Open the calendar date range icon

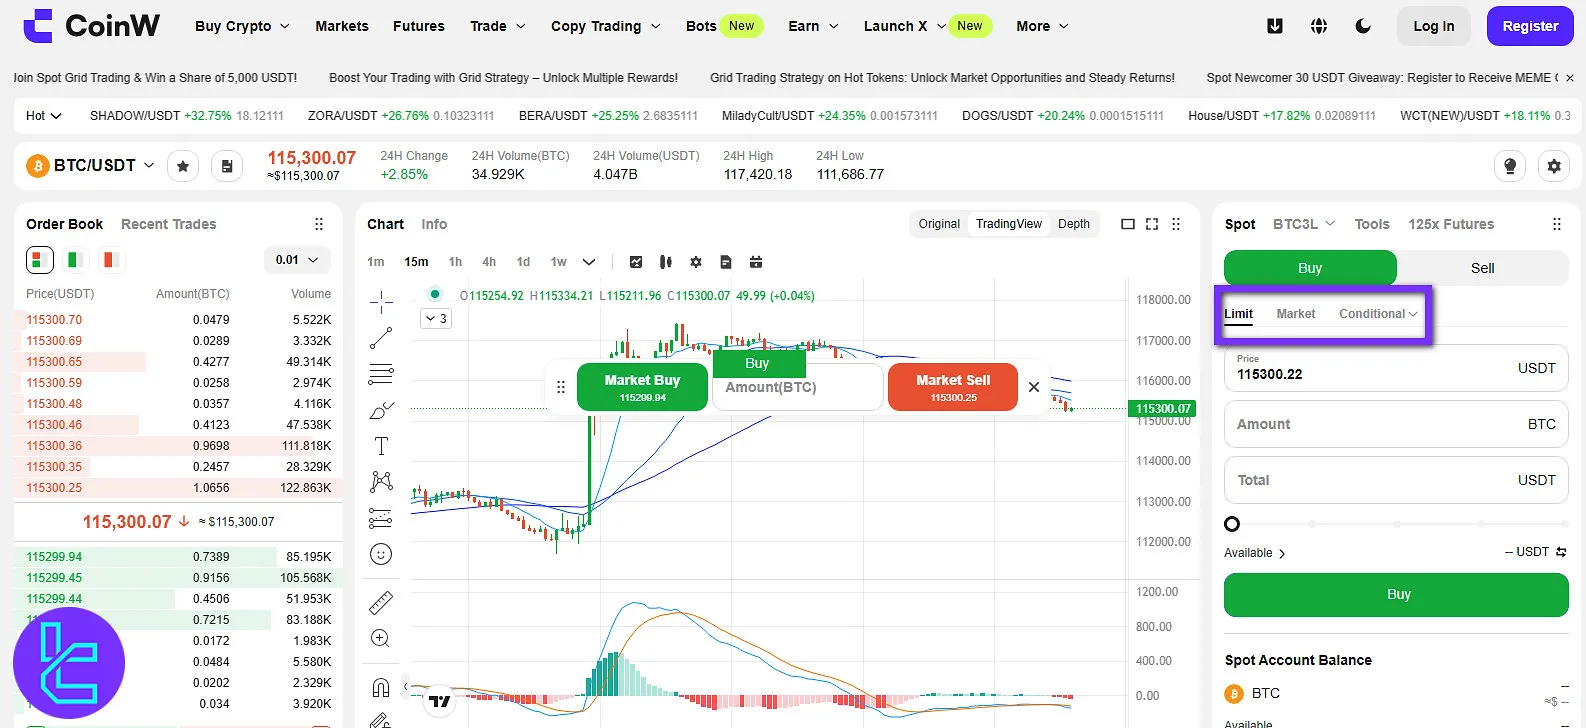click(756, 262)
